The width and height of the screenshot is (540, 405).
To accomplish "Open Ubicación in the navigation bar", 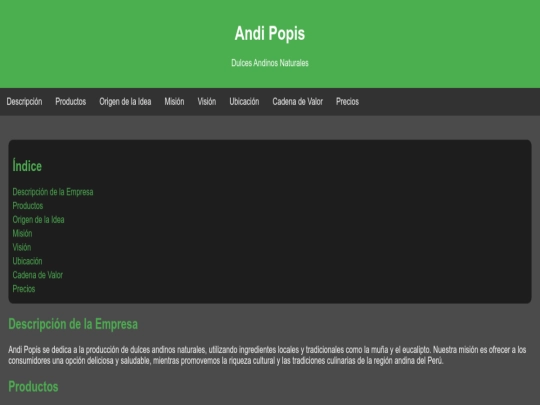I will pyautogui.click(x=244, y=102).
